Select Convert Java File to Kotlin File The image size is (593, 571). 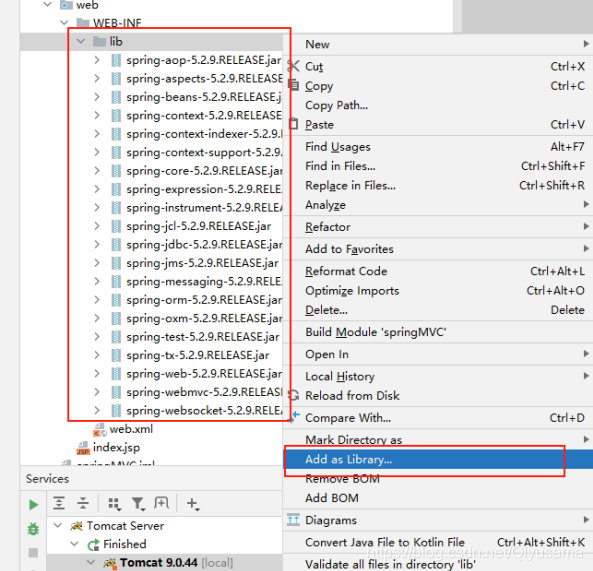[x=438, y=542]
